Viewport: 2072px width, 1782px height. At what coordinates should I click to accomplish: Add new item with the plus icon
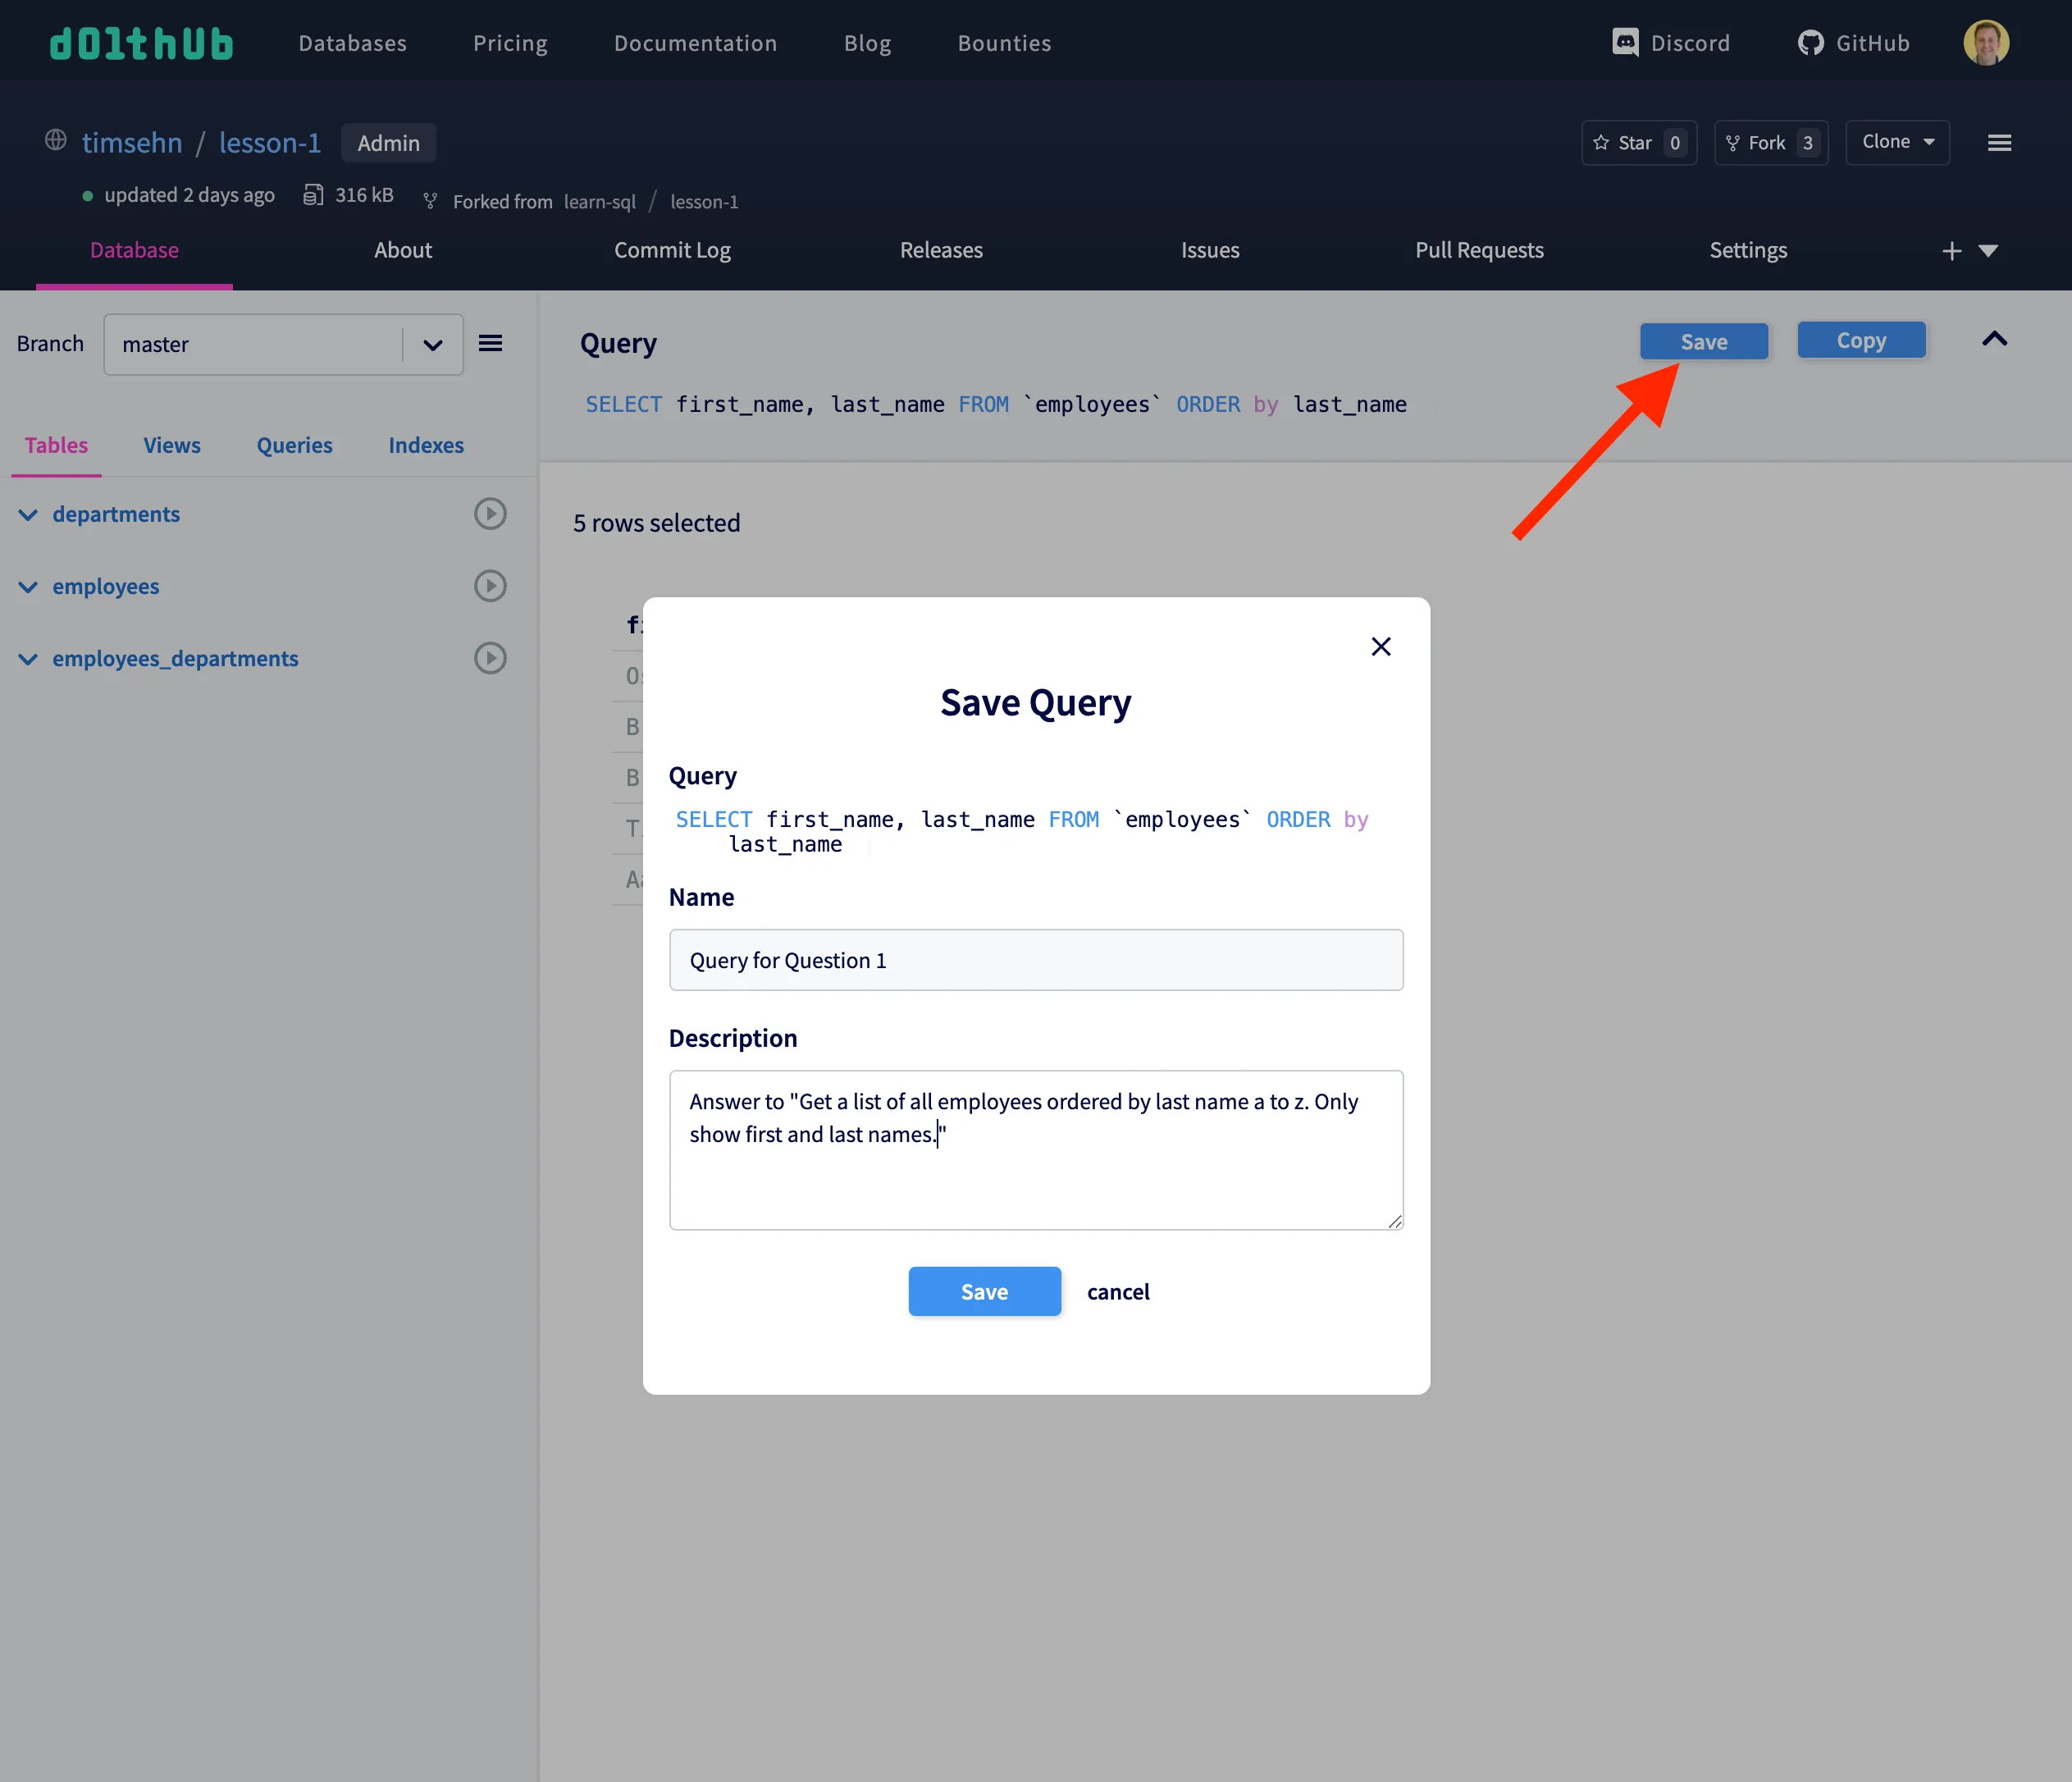click(x=1951, y=250)
